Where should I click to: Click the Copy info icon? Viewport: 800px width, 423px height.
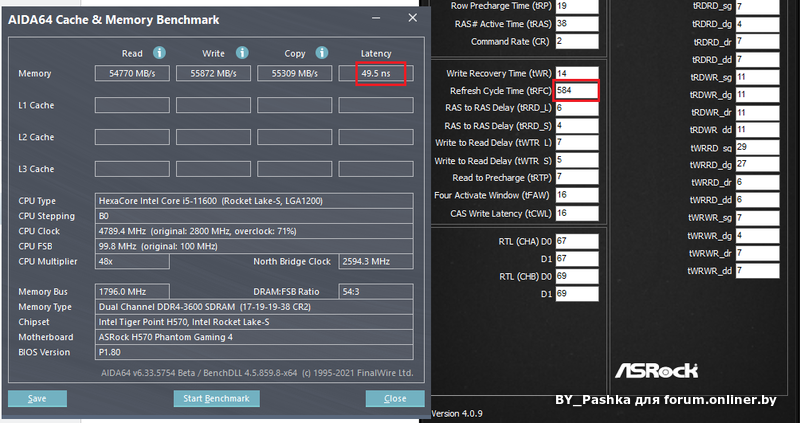(x=321, y=53)
